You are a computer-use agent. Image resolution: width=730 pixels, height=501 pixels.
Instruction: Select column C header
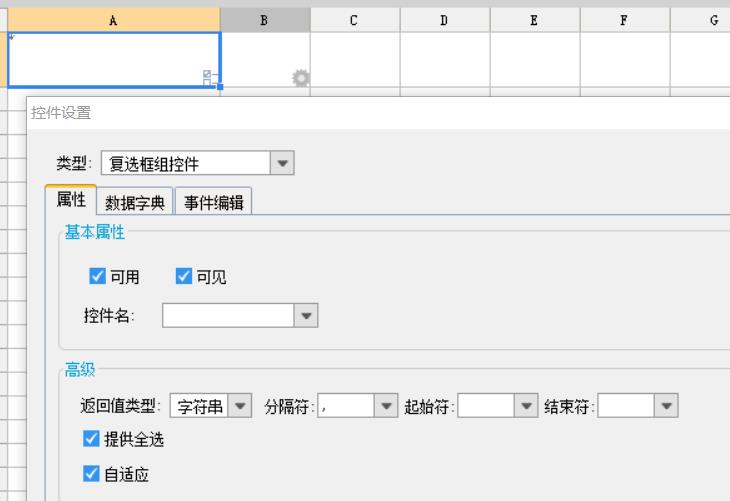coord(355,20)
